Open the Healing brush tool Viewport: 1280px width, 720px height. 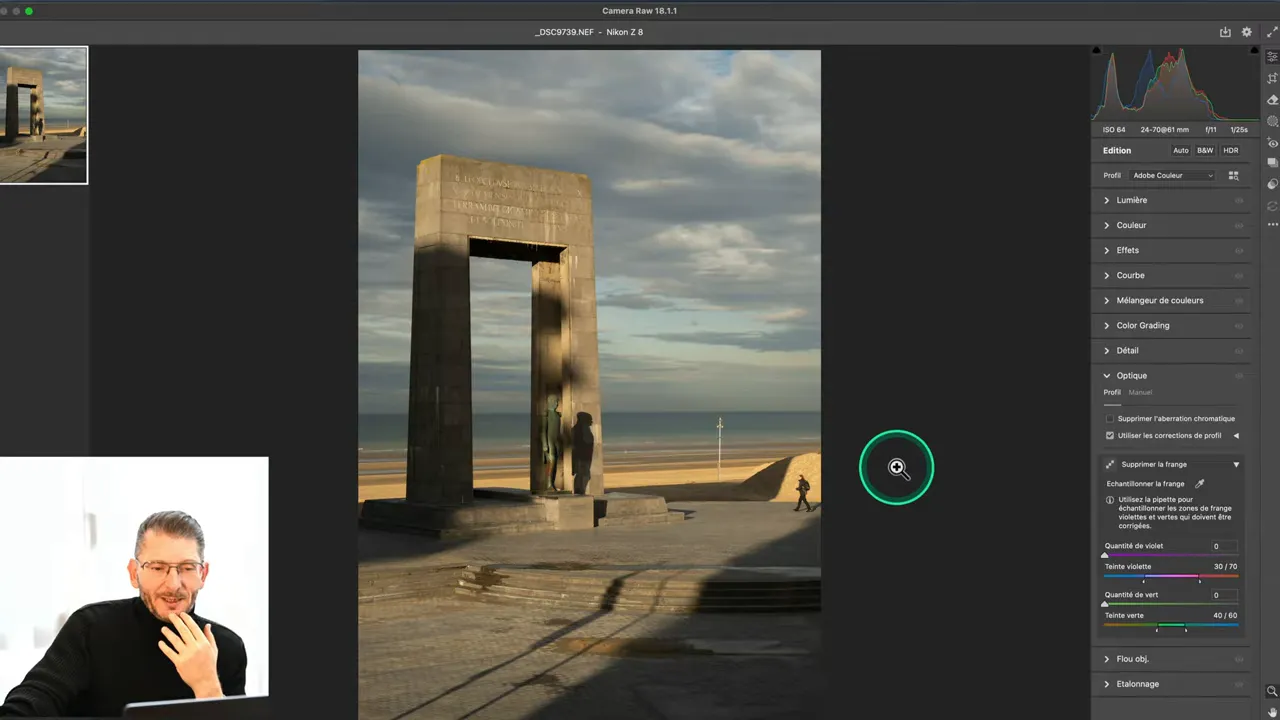coord(1272,100)
